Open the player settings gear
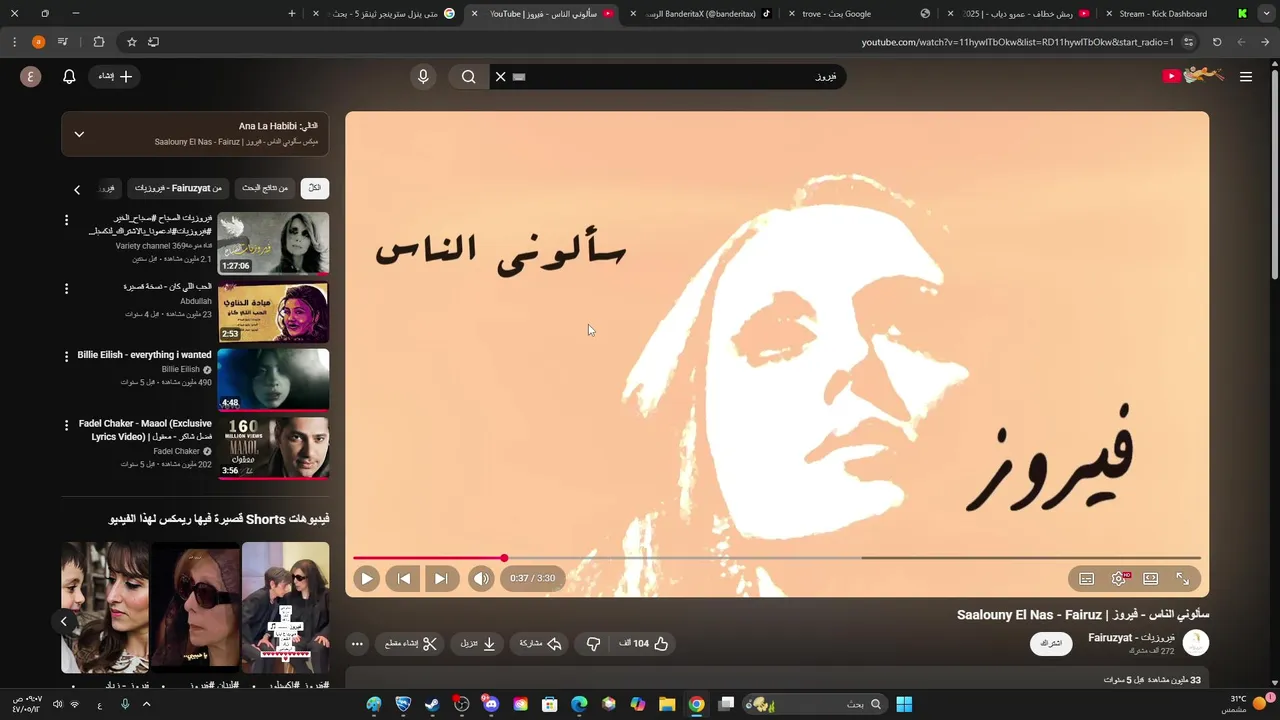 point(1119,578)
